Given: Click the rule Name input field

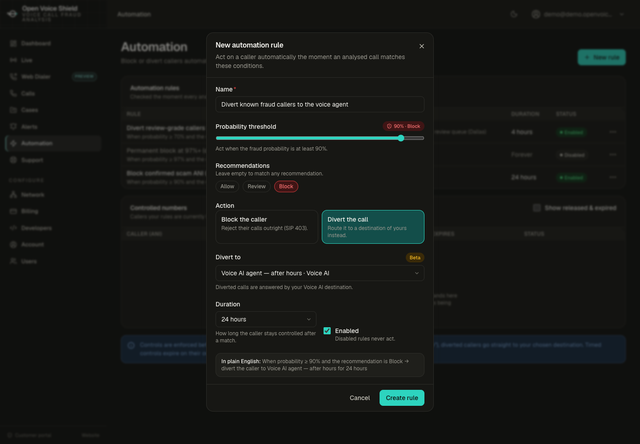Looking at the screenshot, I should 320,104.
